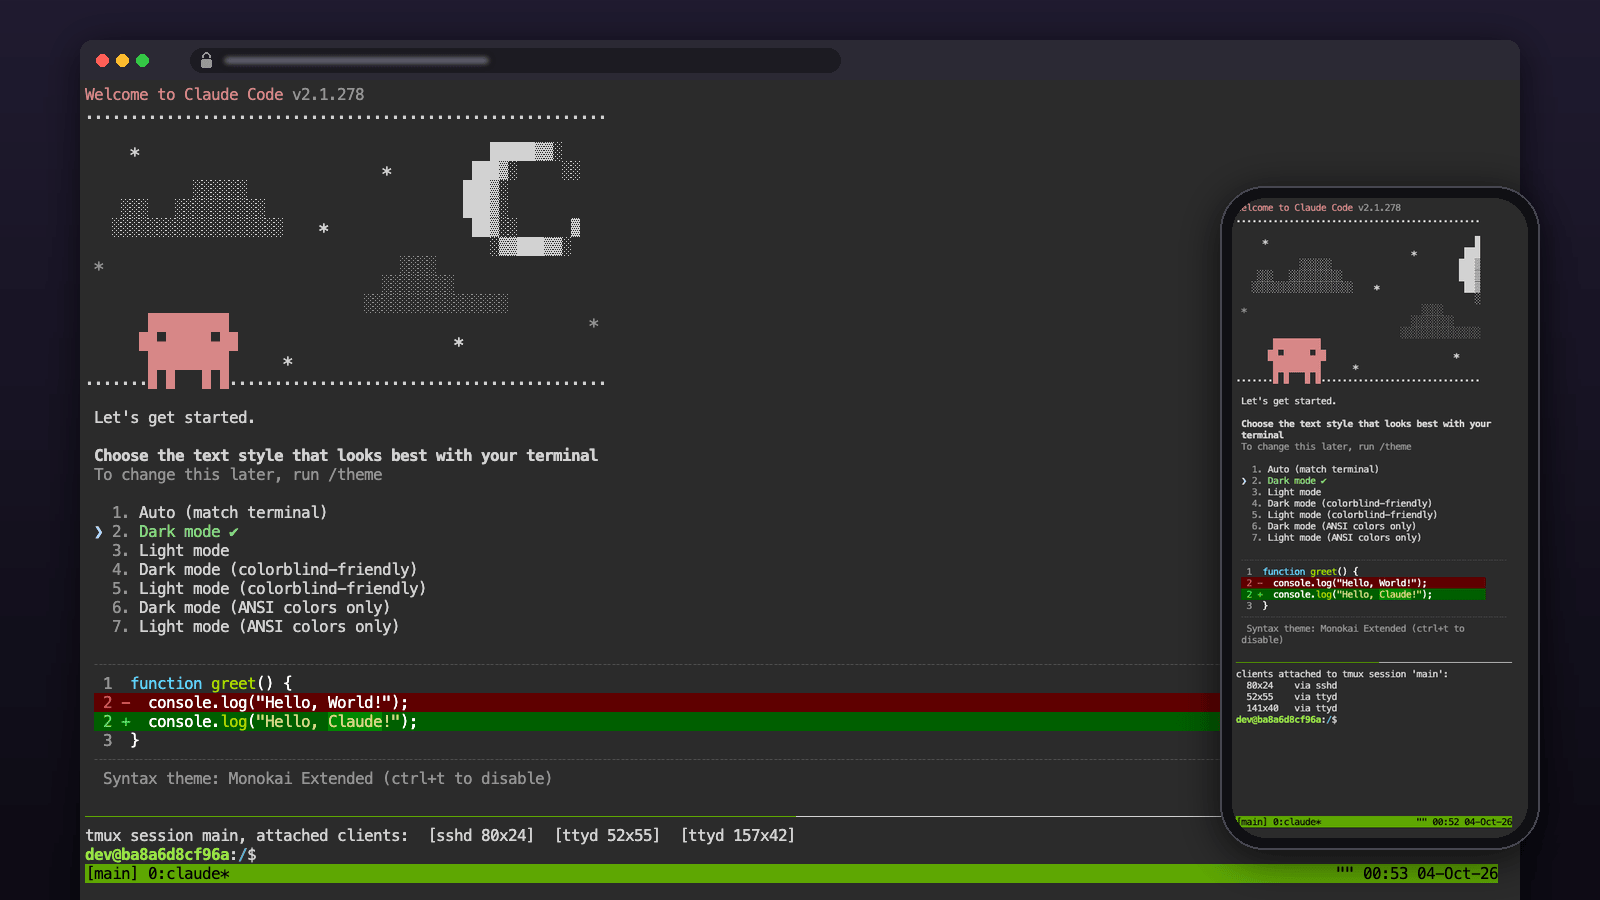Click the pink pixel creature mascot
This screenshot has height=900, width=1600.
[188, 350]
